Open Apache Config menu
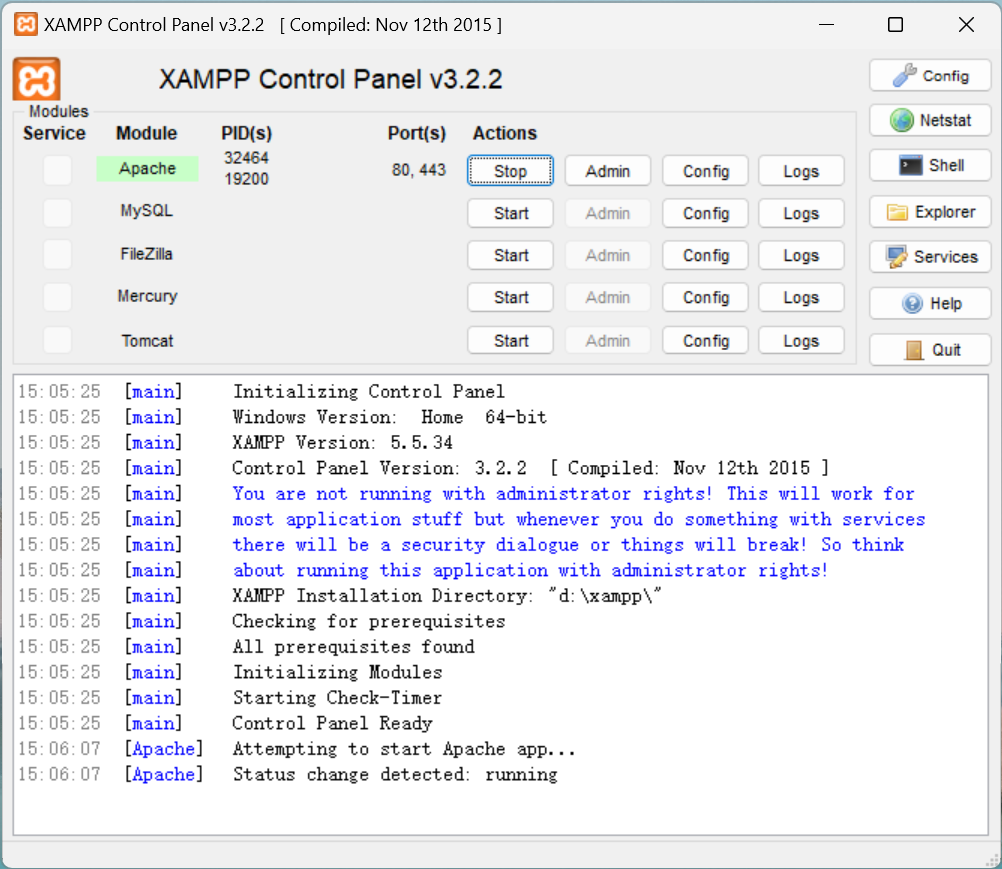The image size is (1002, 869). pos(705,171)
